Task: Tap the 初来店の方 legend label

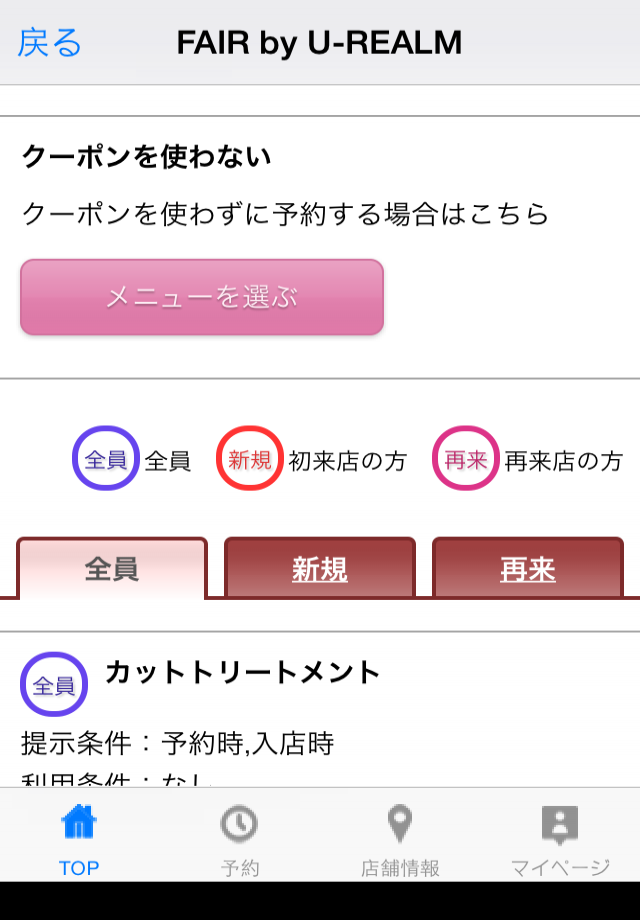Action: pos(348,461)
